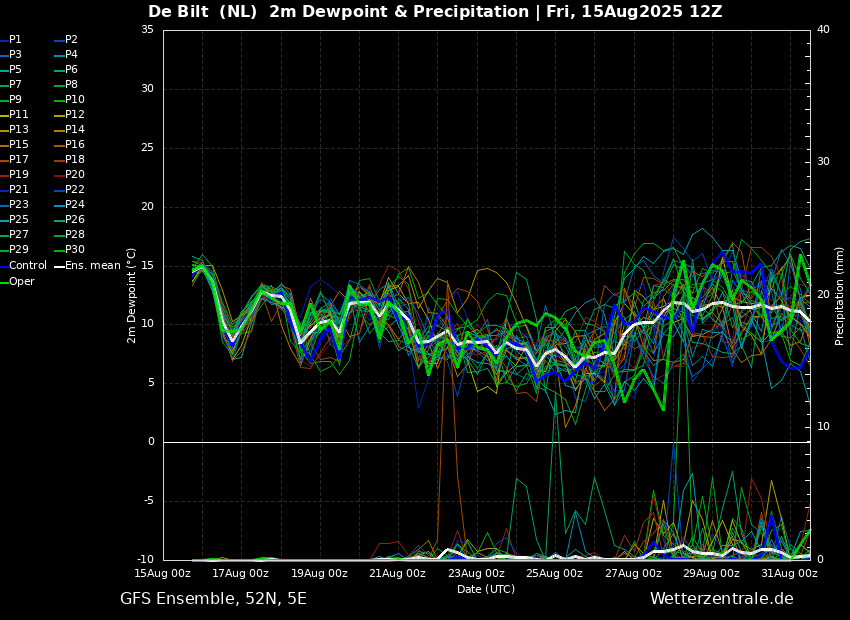This screenshot has width=850, height=620.
Task: Click the 27Aug 00z date tick label
Action: coord(633,574)
